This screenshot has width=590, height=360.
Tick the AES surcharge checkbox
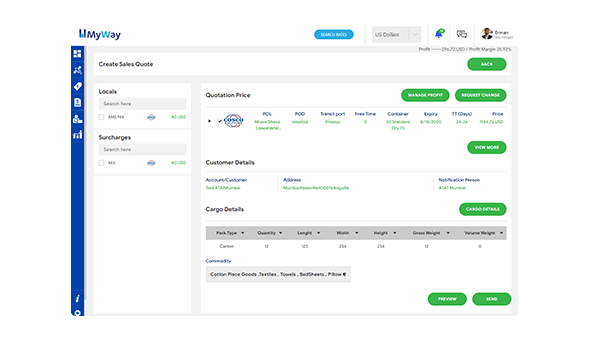point(101,163)
